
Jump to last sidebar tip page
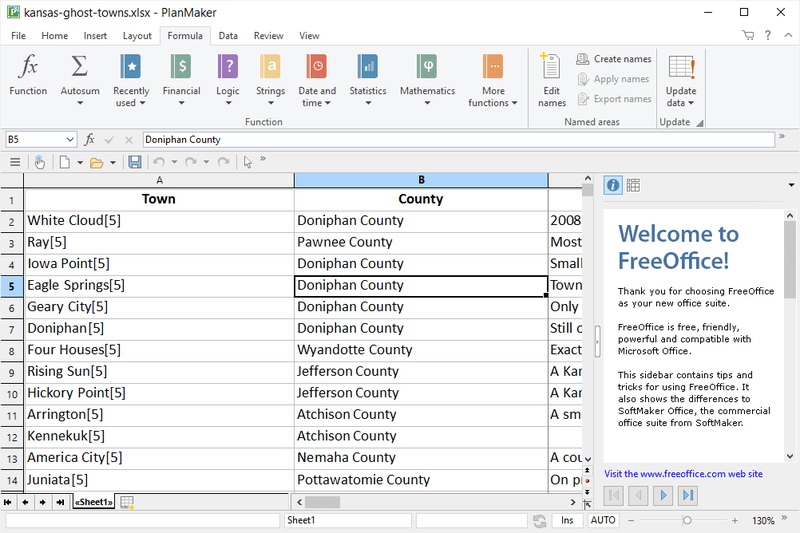click(688, 495)
